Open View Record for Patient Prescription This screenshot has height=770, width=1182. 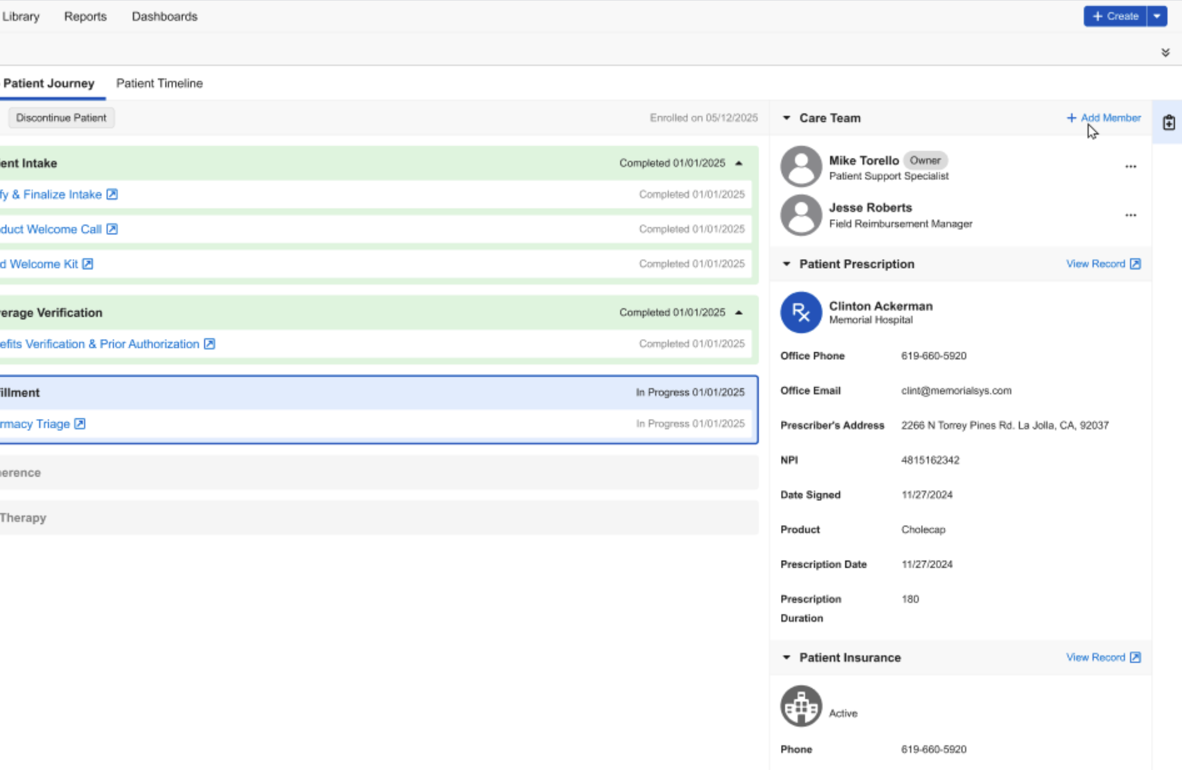(x=1104, y=264)
